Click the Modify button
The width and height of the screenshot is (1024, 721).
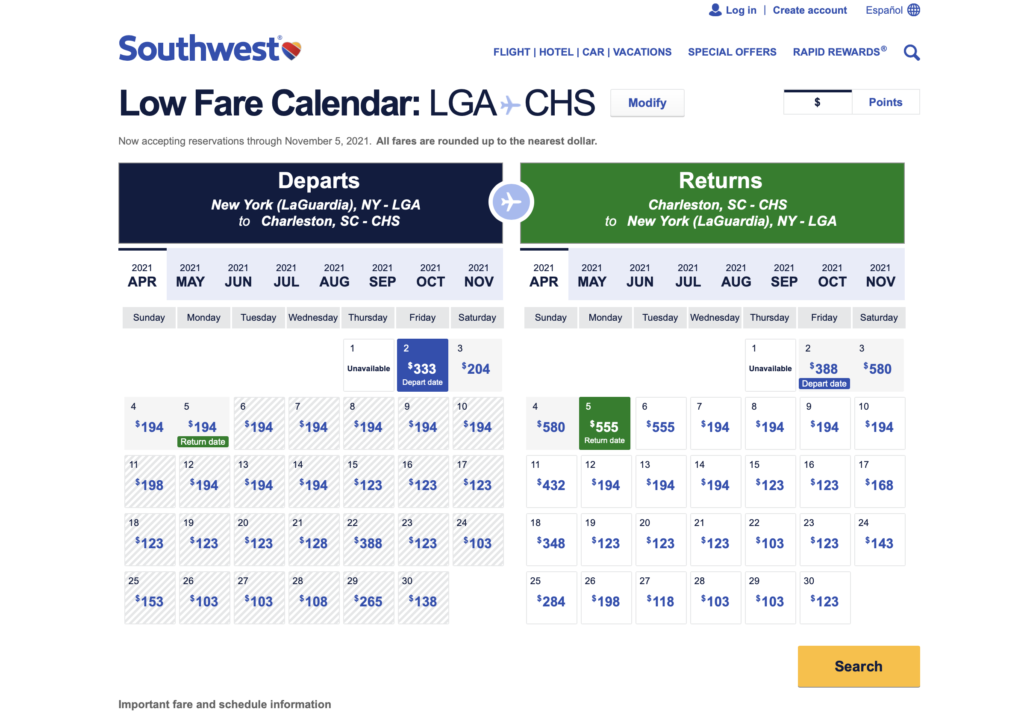click(647, 103)
